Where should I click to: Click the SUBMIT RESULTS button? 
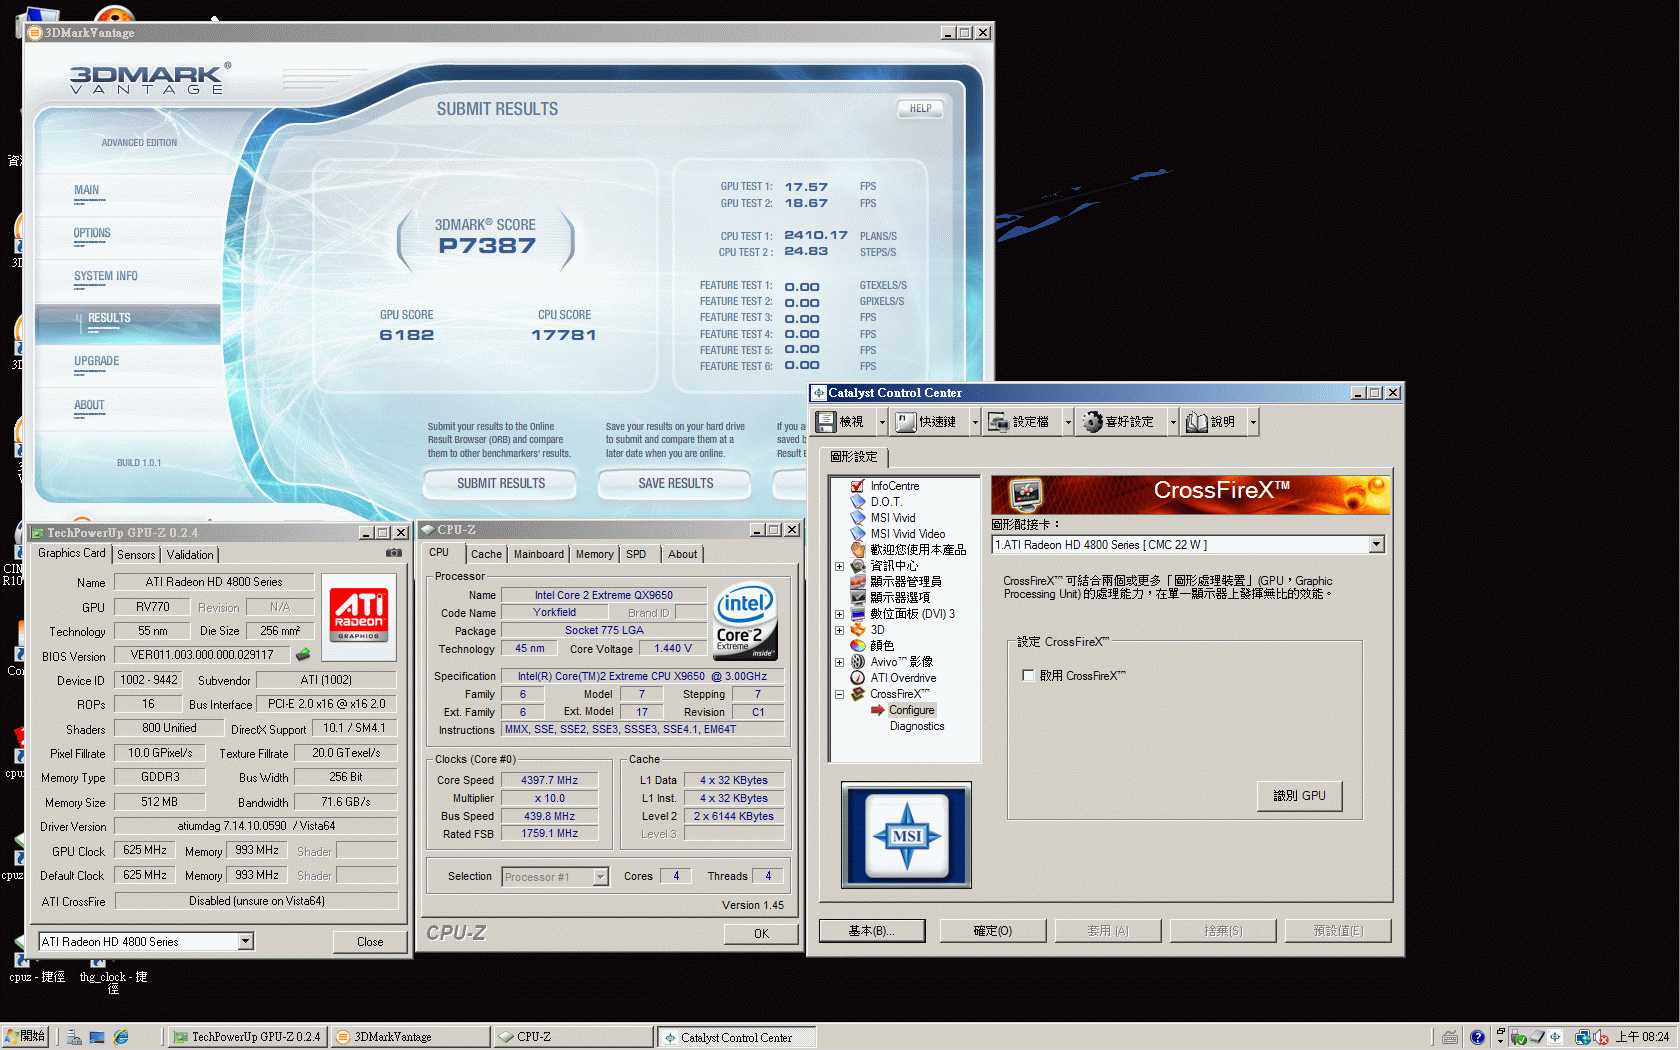501,484
